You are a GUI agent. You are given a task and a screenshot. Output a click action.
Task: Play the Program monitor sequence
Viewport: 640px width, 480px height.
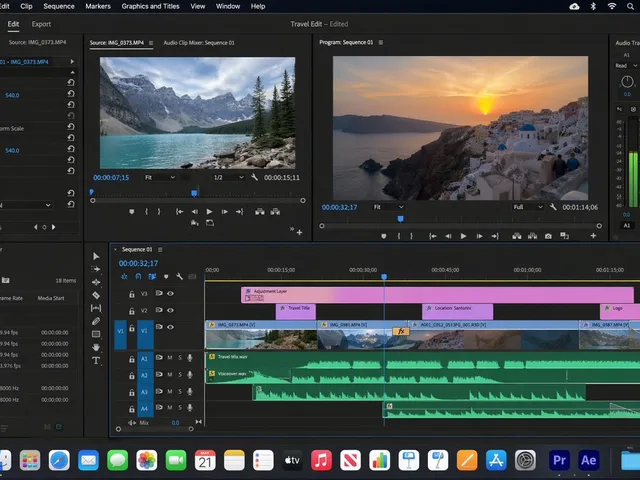(463, 236)
